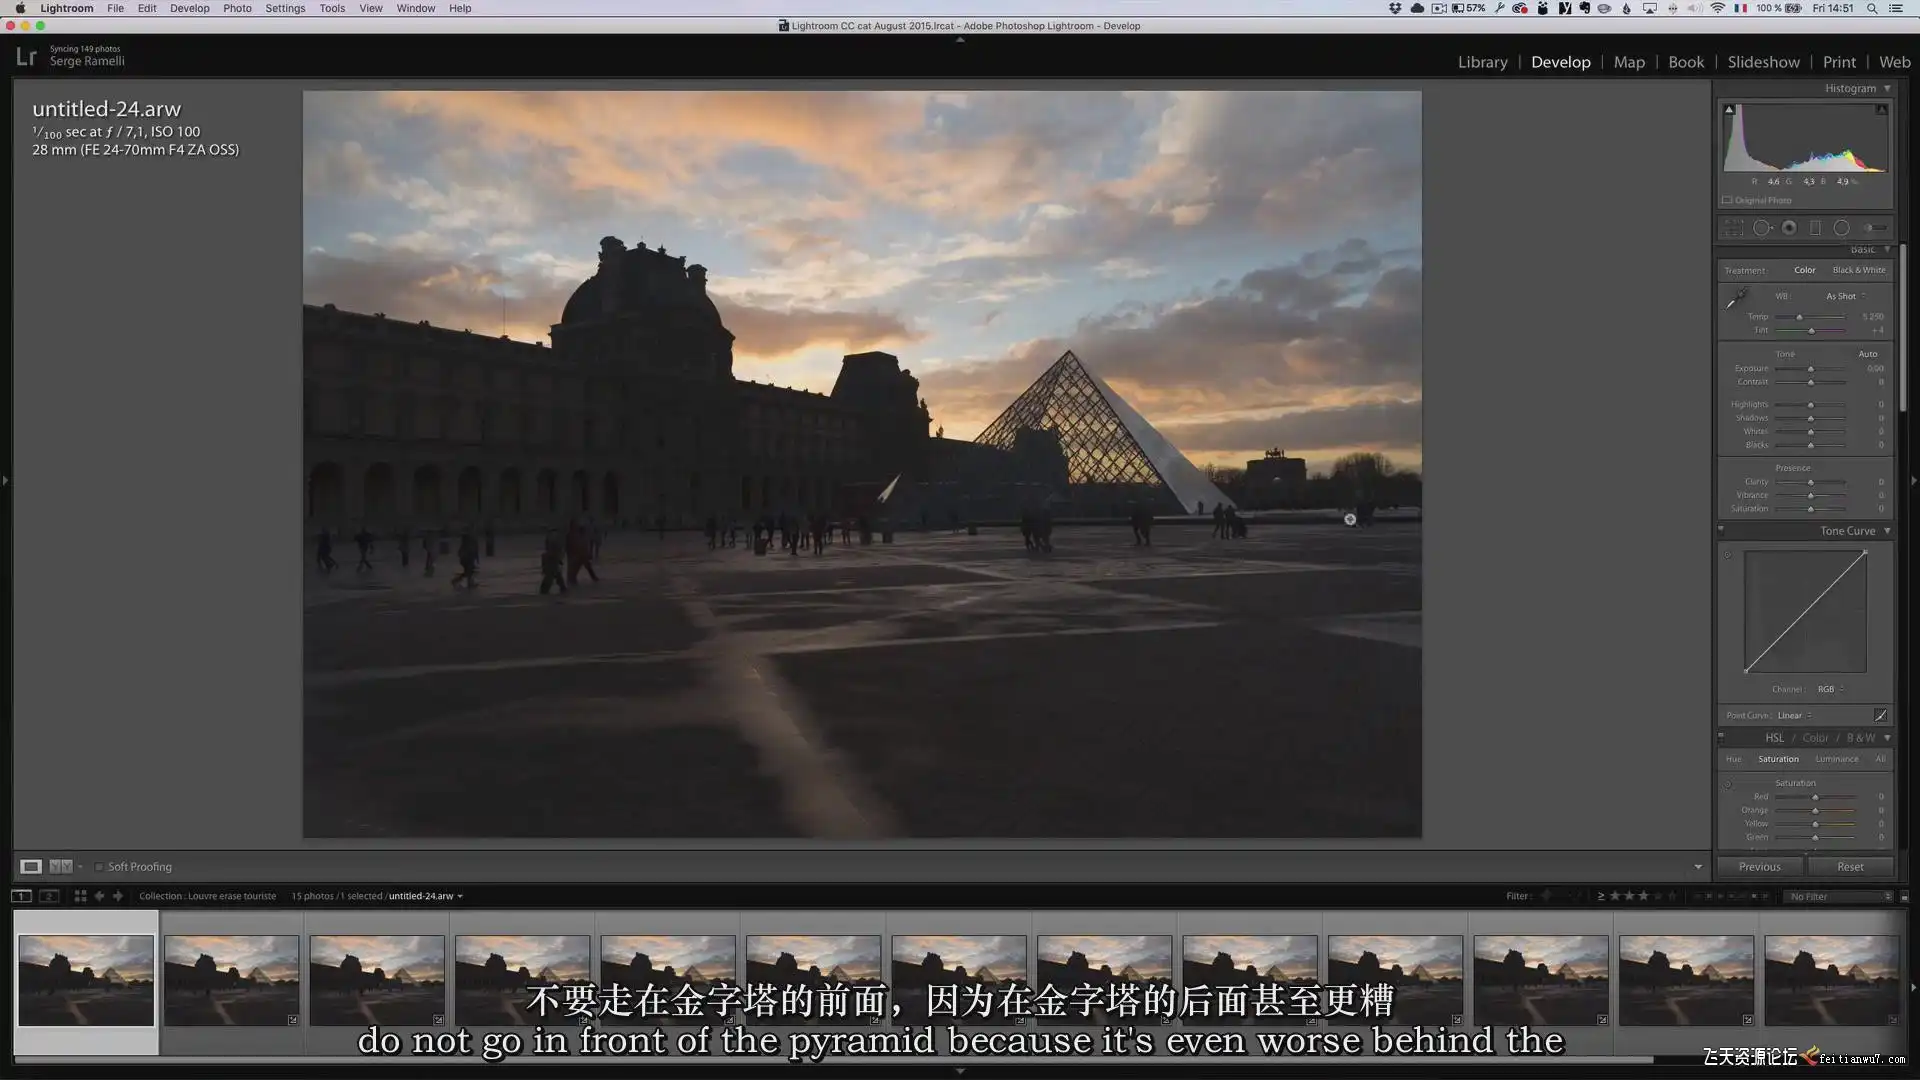Activate Tone Curve targeted adjustment tool
This screenshot has height=1080, width=1920.
pyautogui.click(x=1728, y=555)
